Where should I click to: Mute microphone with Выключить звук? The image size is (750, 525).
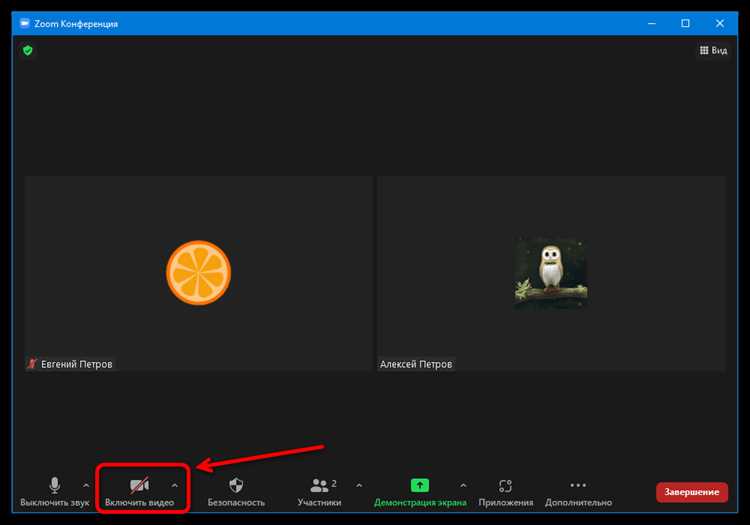55,492
